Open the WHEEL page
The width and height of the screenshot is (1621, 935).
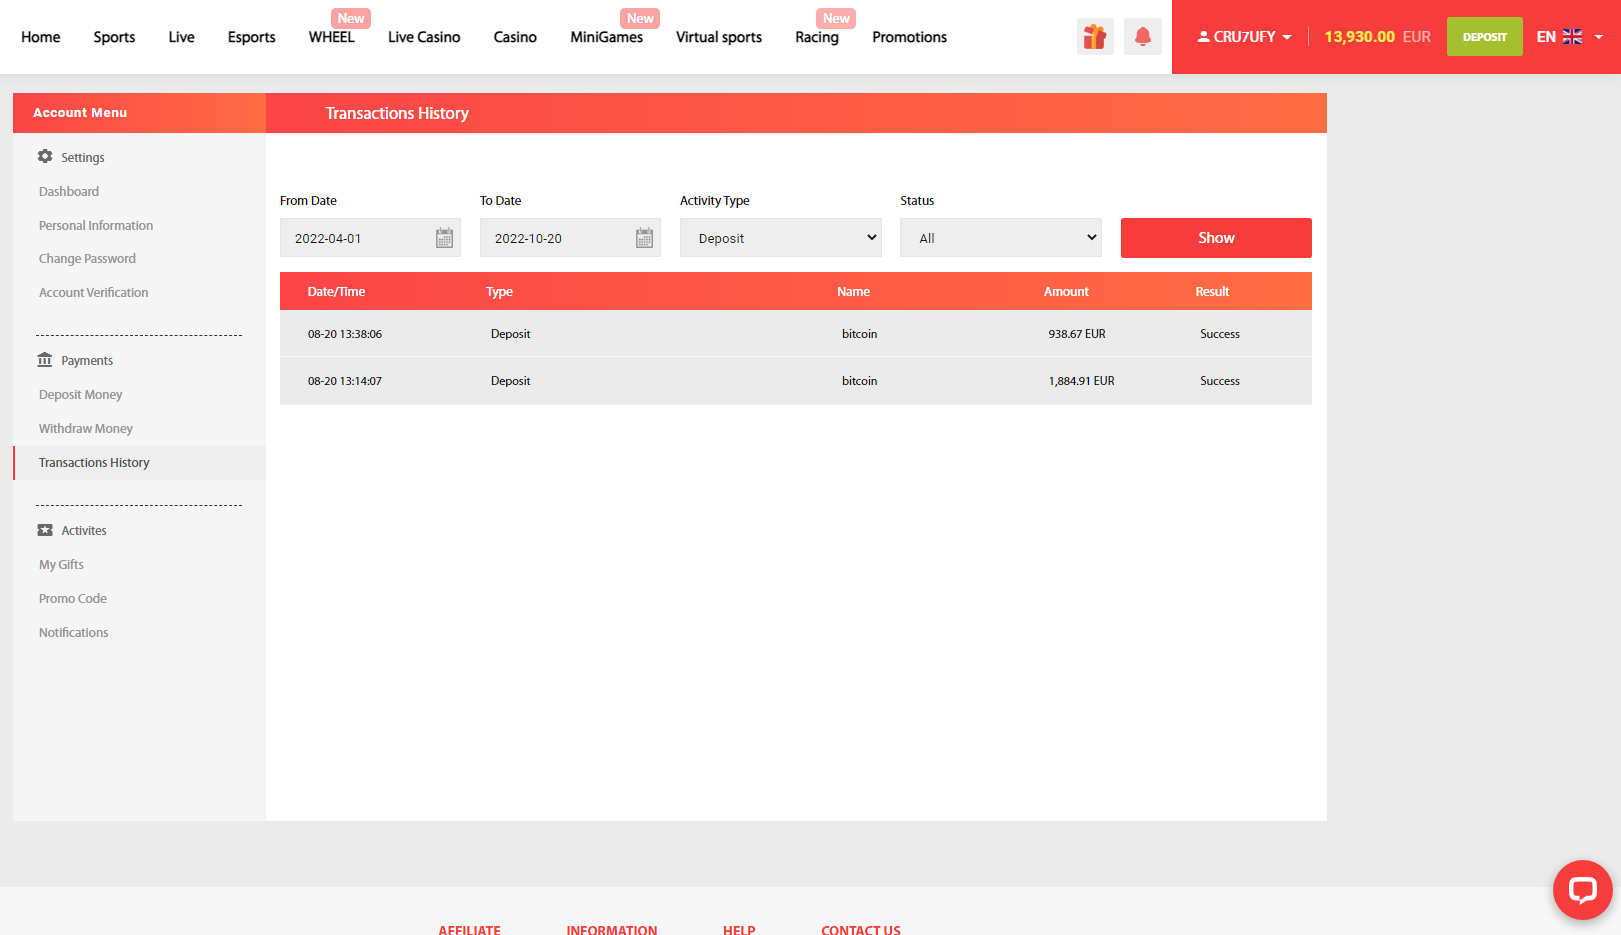coord(331,37)
